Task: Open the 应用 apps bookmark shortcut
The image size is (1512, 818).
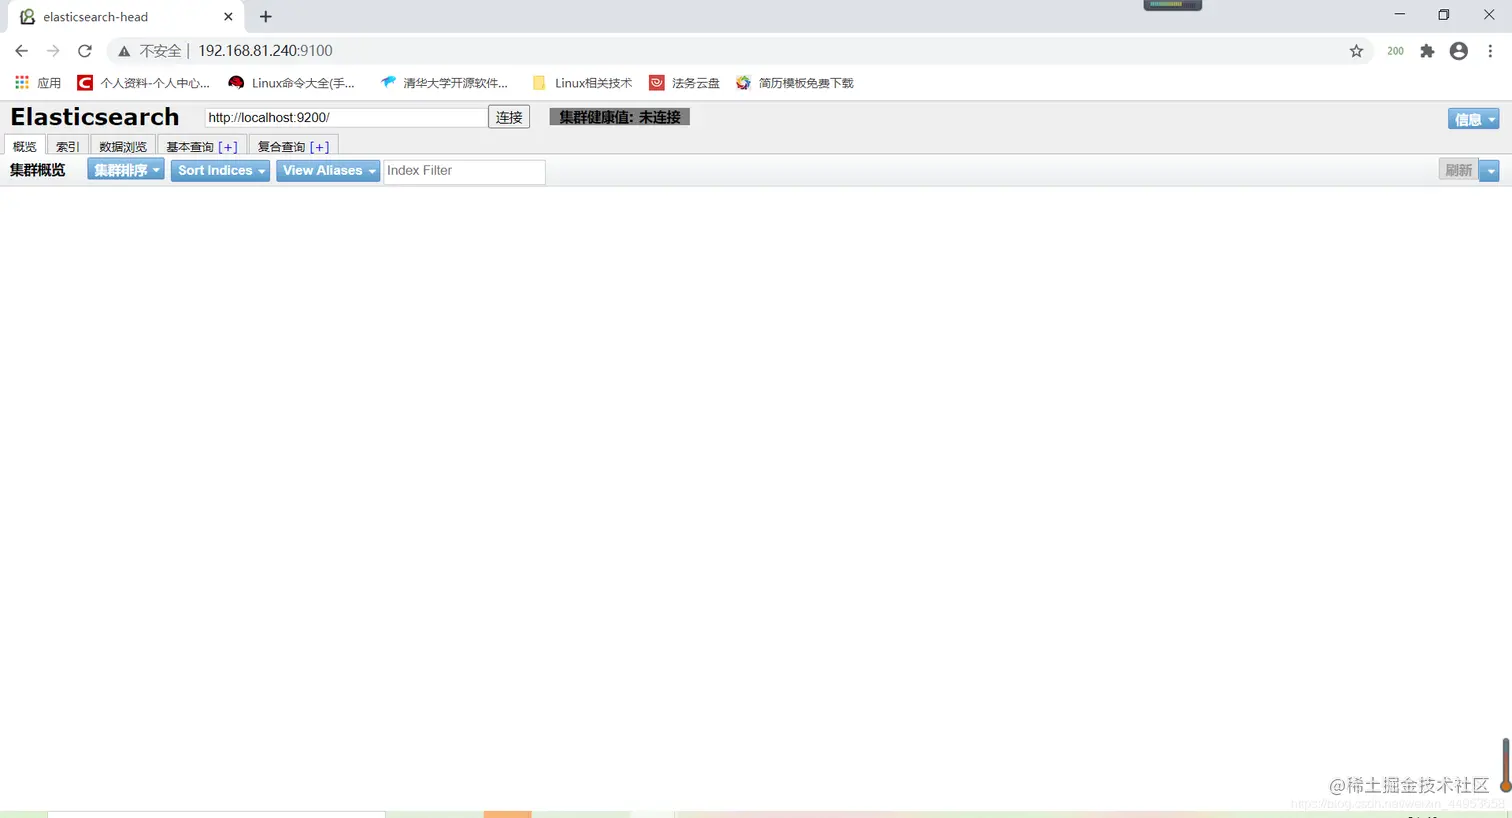Action: click(x=38, y=83)
